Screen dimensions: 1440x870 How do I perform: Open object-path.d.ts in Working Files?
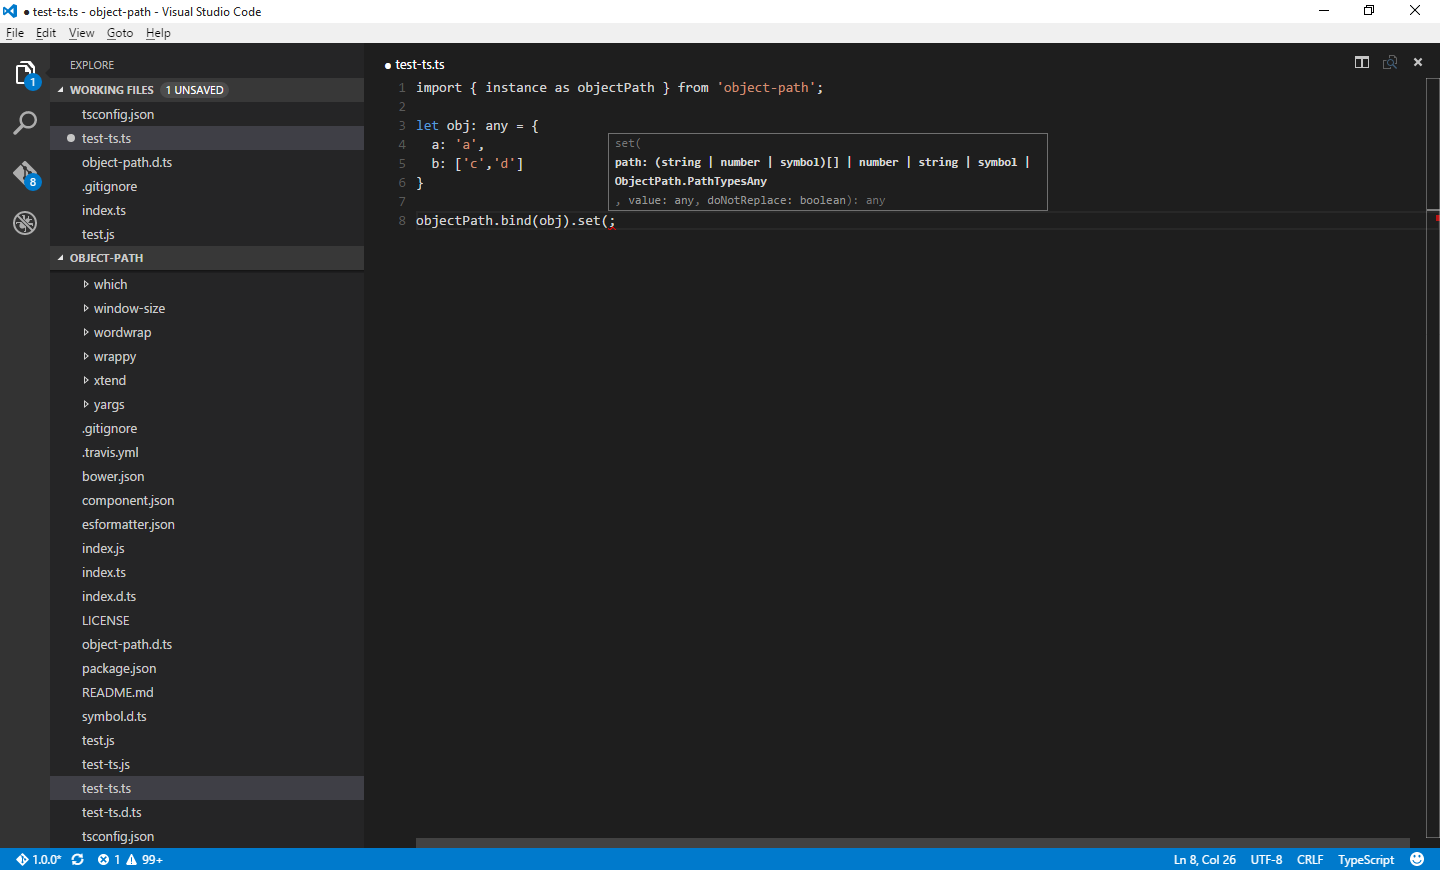click(207, 163)
